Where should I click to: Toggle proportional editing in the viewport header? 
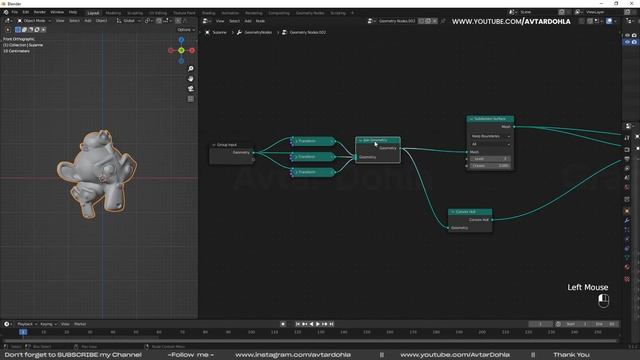point(178,20)
